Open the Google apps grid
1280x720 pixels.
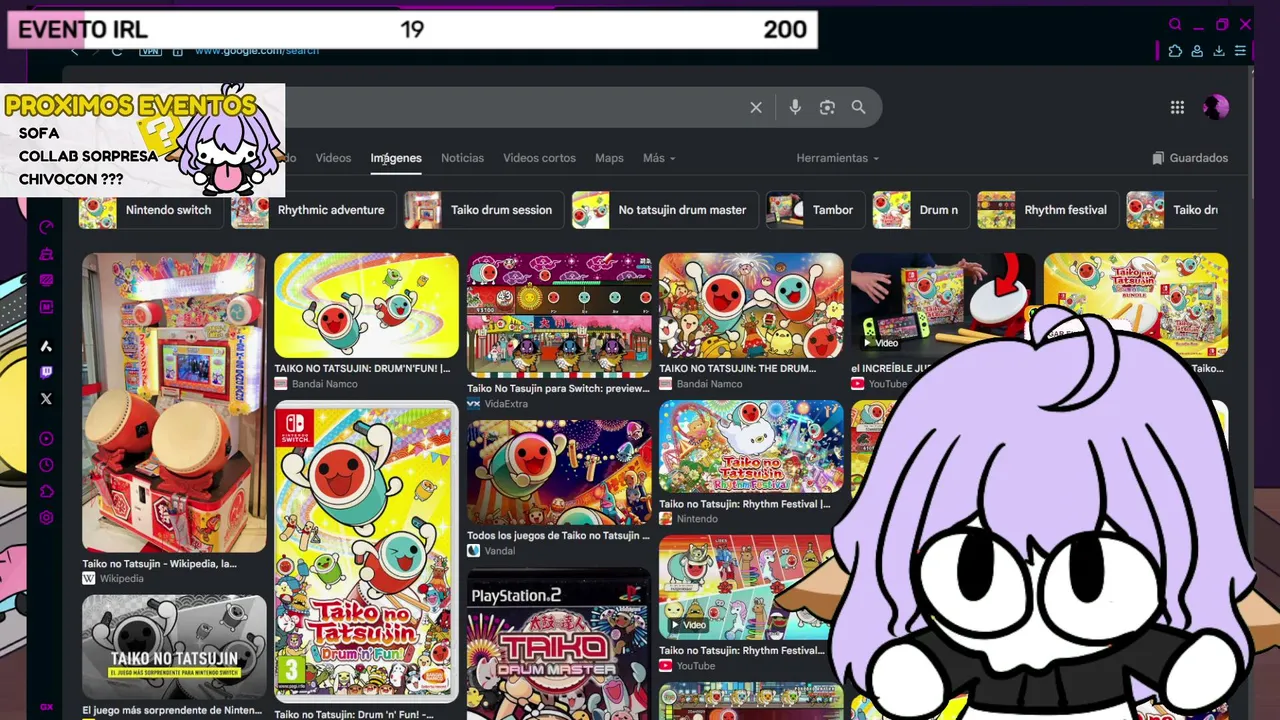click(1177, 107)
